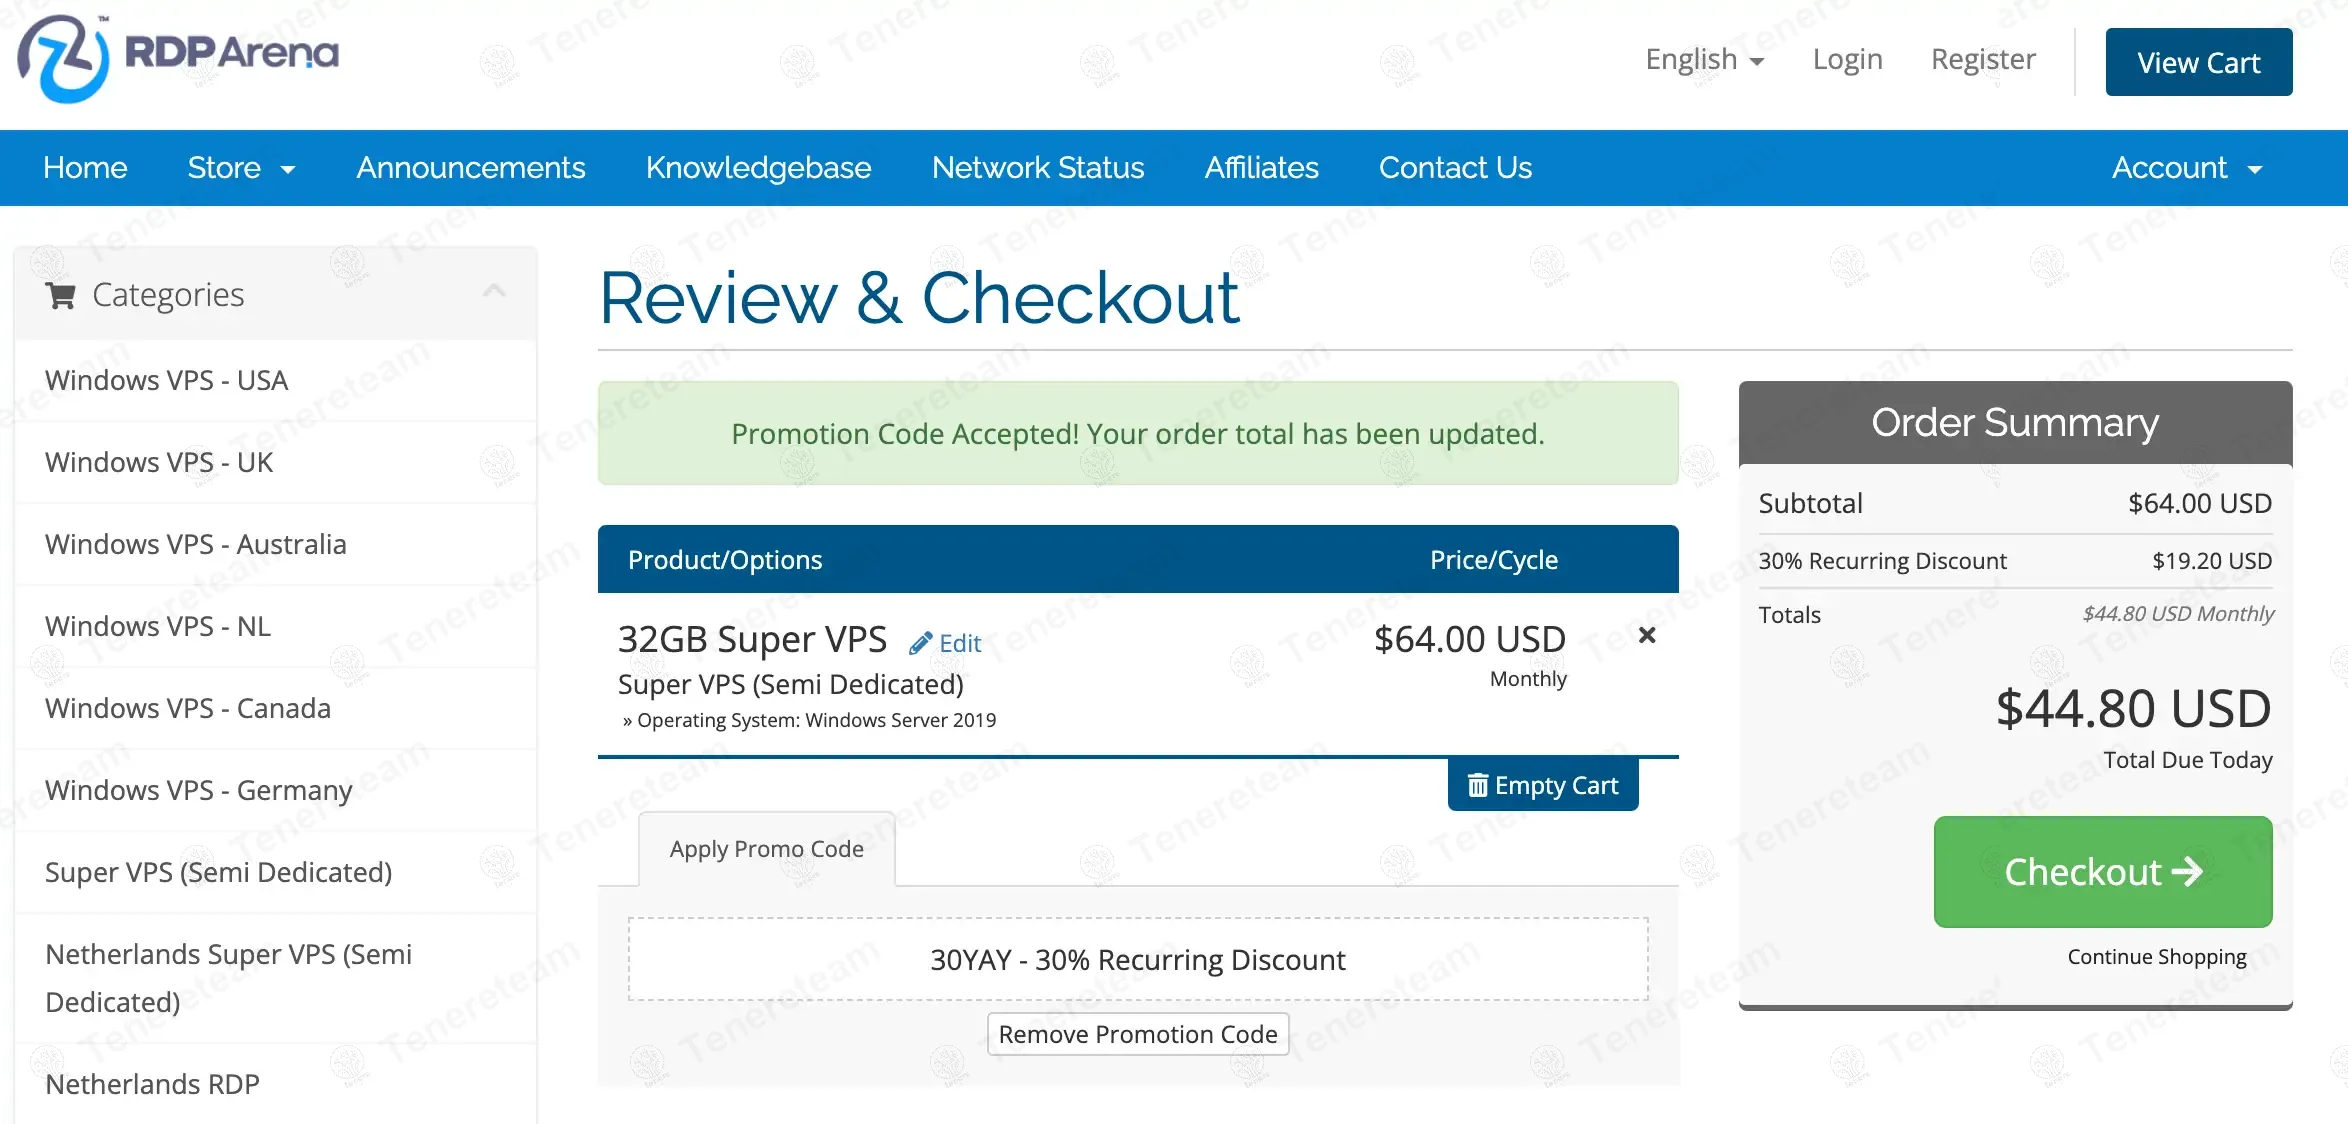Select Super VPS (Semi Dedicated) category
Viewport: 2348px width, 1124px height.
pyautogui.click(x=219, y=872)
